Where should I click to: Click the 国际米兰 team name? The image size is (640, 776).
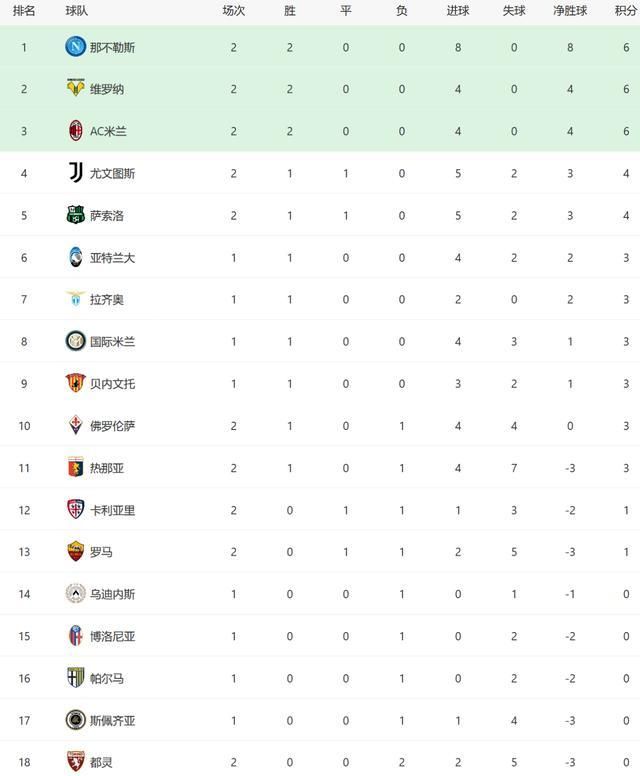pos(112,341)
